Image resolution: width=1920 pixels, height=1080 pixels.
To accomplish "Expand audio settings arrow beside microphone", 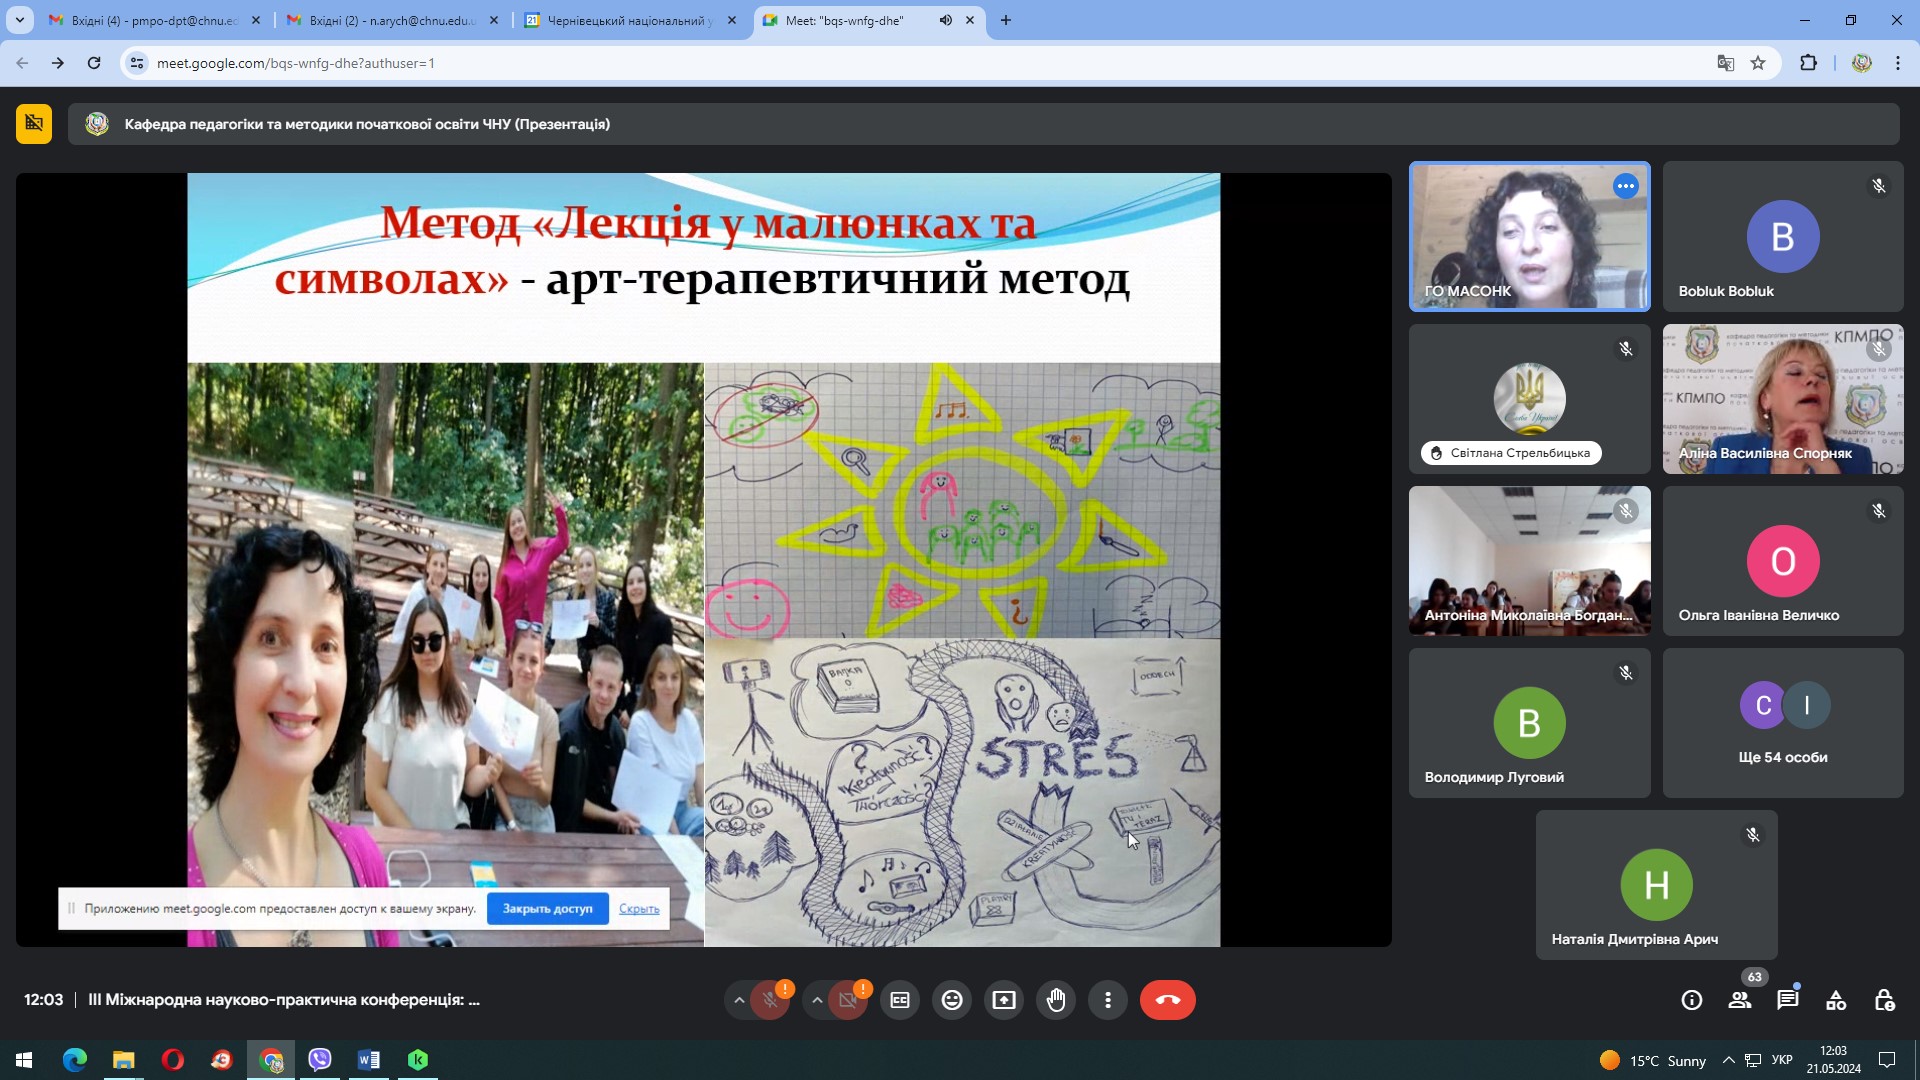I will click(x=739, y=1000).
